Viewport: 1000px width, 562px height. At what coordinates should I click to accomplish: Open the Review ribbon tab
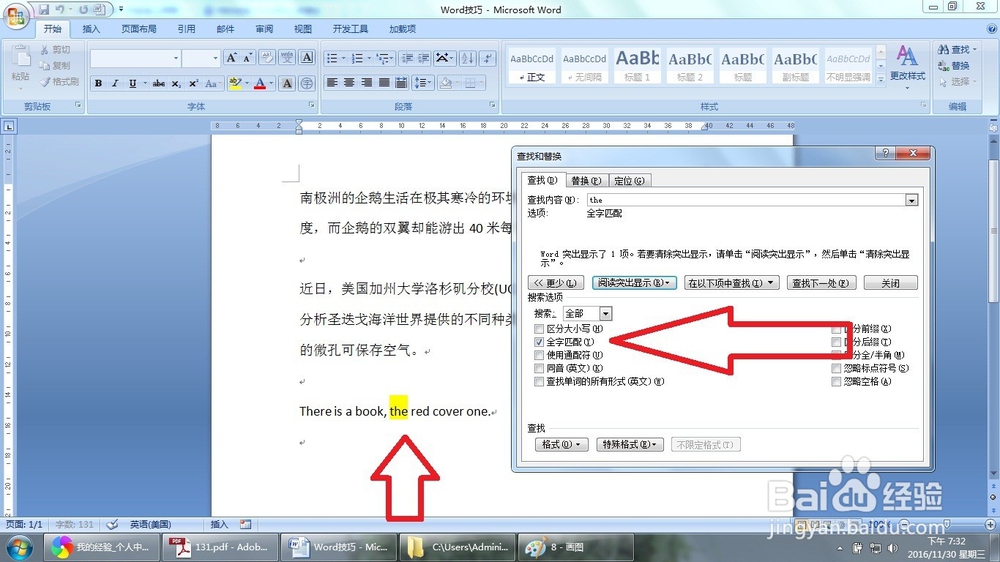(264, 29)
